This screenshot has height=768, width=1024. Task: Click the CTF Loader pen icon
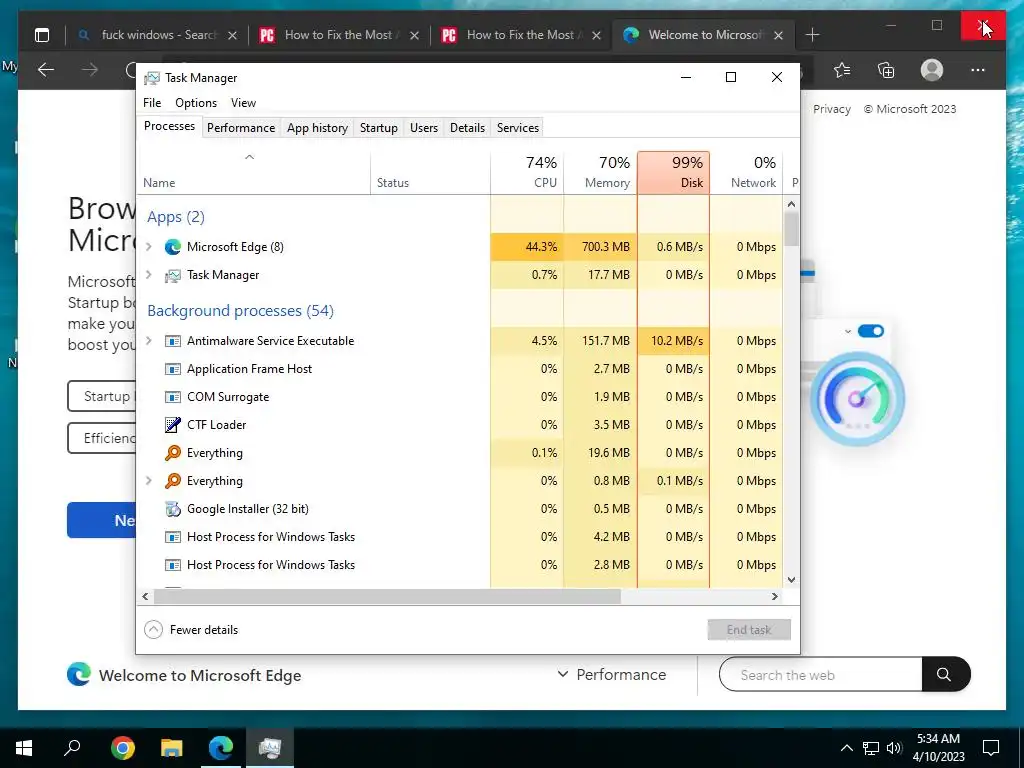[x=172, y=425]
